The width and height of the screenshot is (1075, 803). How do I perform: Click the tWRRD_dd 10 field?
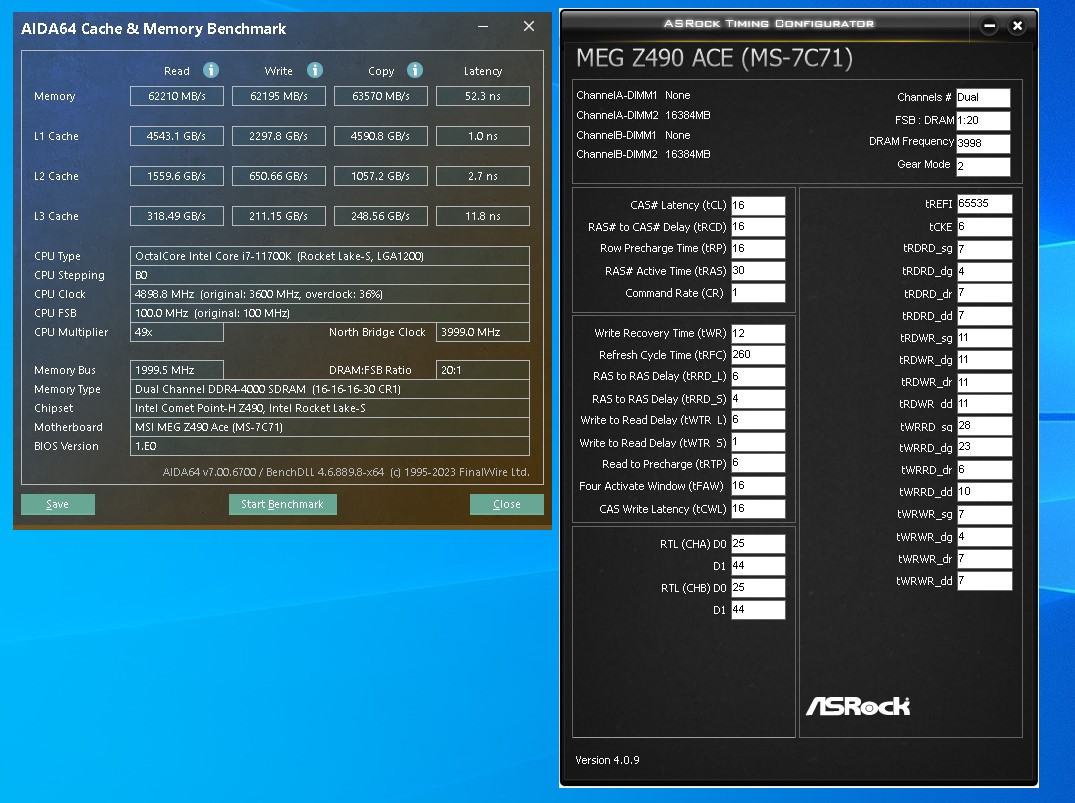pos(985,492)
